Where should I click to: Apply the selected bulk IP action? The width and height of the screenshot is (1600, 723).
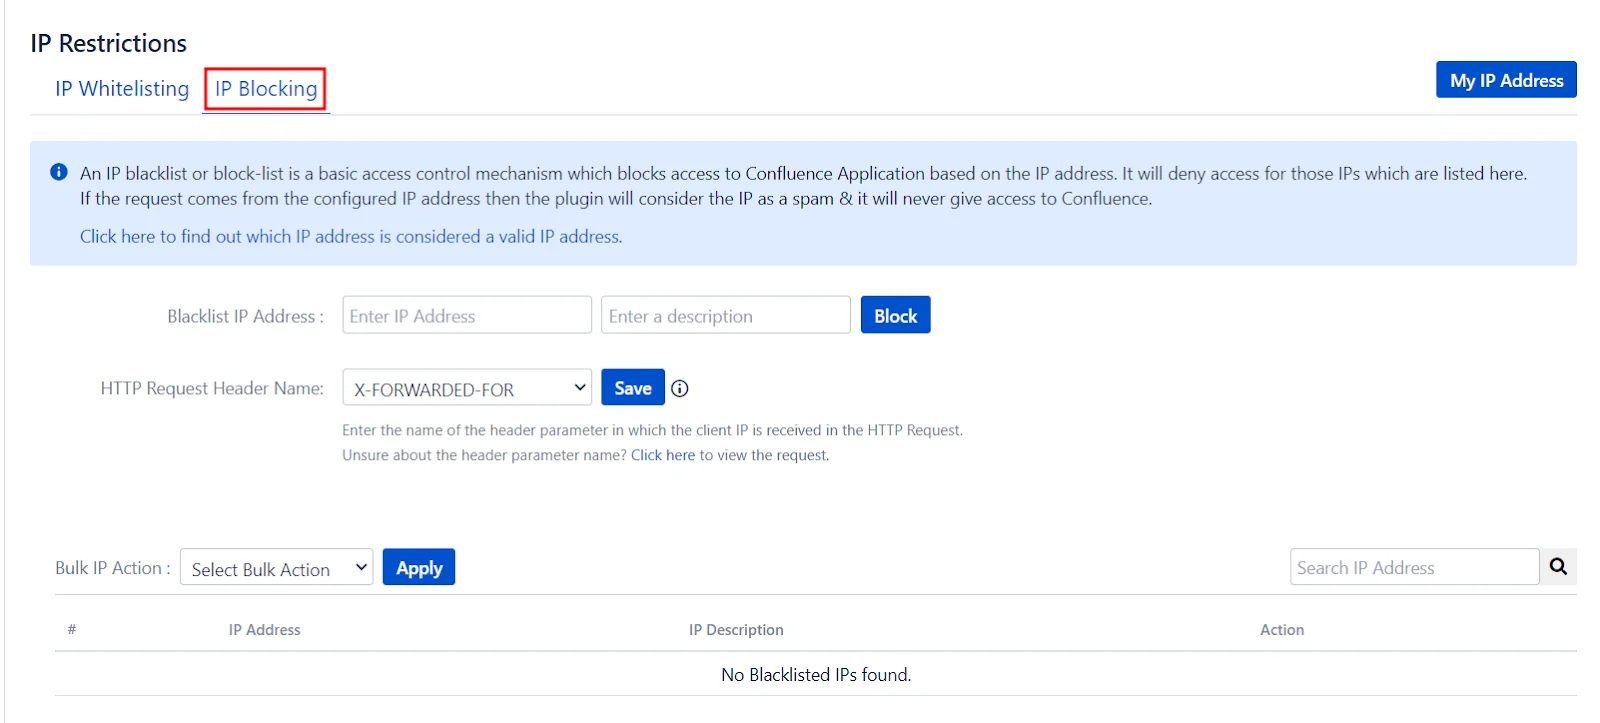419,568
